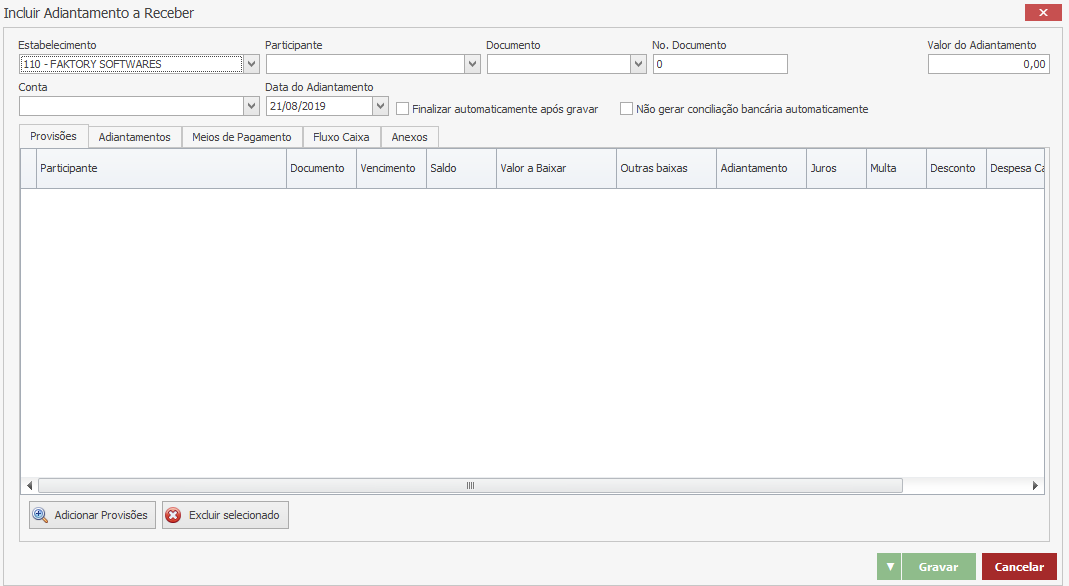Viewport: 1069px width, 586px height.
Task: Open the green arrow beside Gravar
Action: [890, 567]
